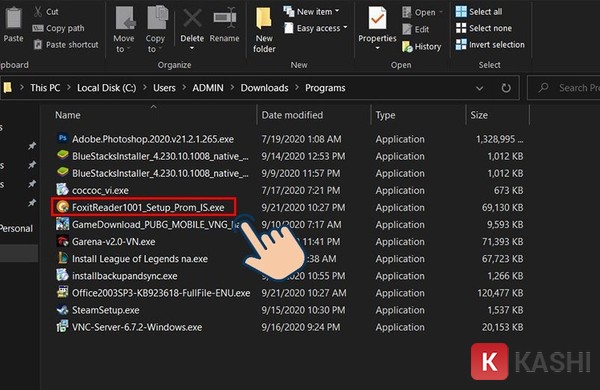Image resolution: width=600 pixels, height=390 pixels.
Task: Expand the address bar history dropdown
Action: point(479,88)
